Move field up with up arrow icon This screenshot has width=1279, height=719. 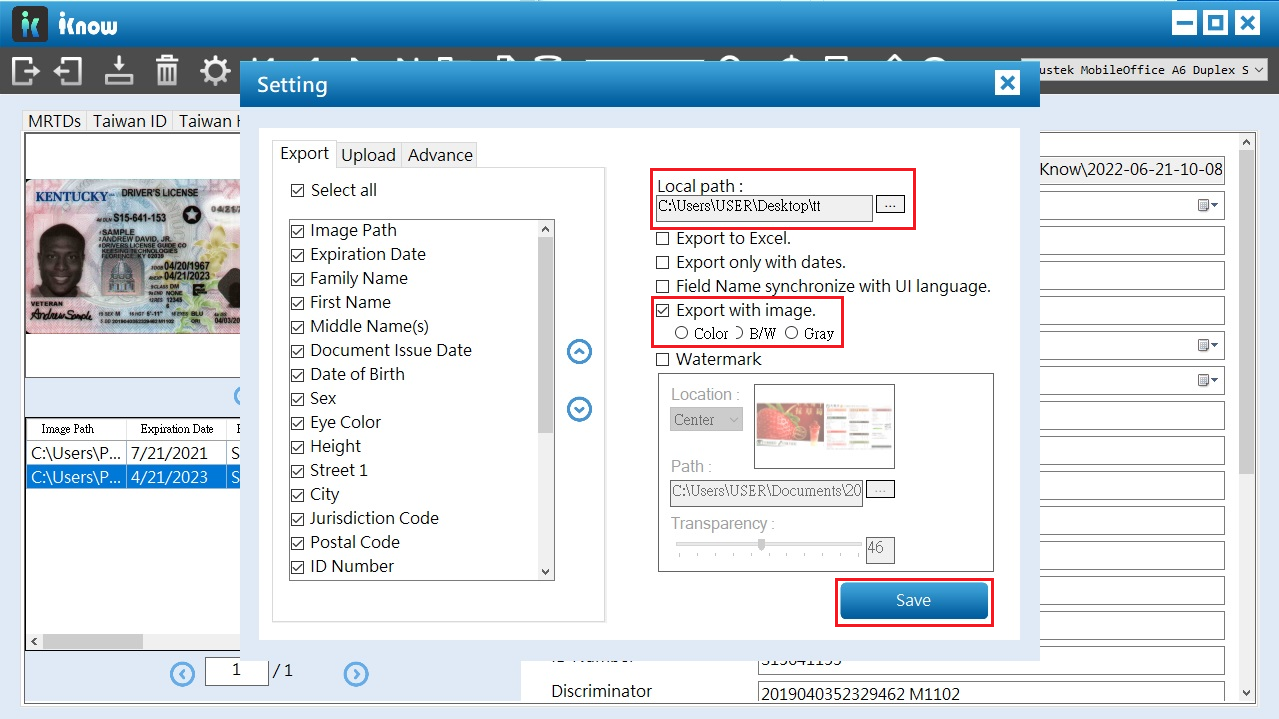579,352
